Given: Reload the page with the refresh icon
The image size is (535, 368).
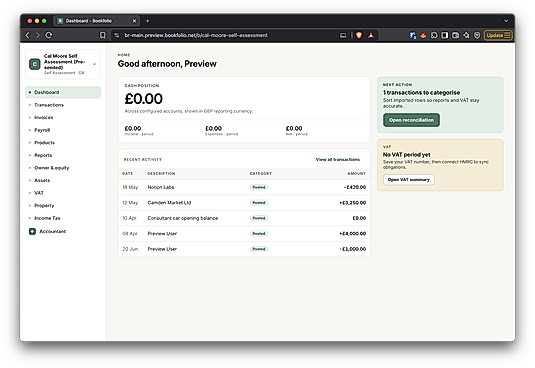Looking at the screenshot, I should coord(49,35).
